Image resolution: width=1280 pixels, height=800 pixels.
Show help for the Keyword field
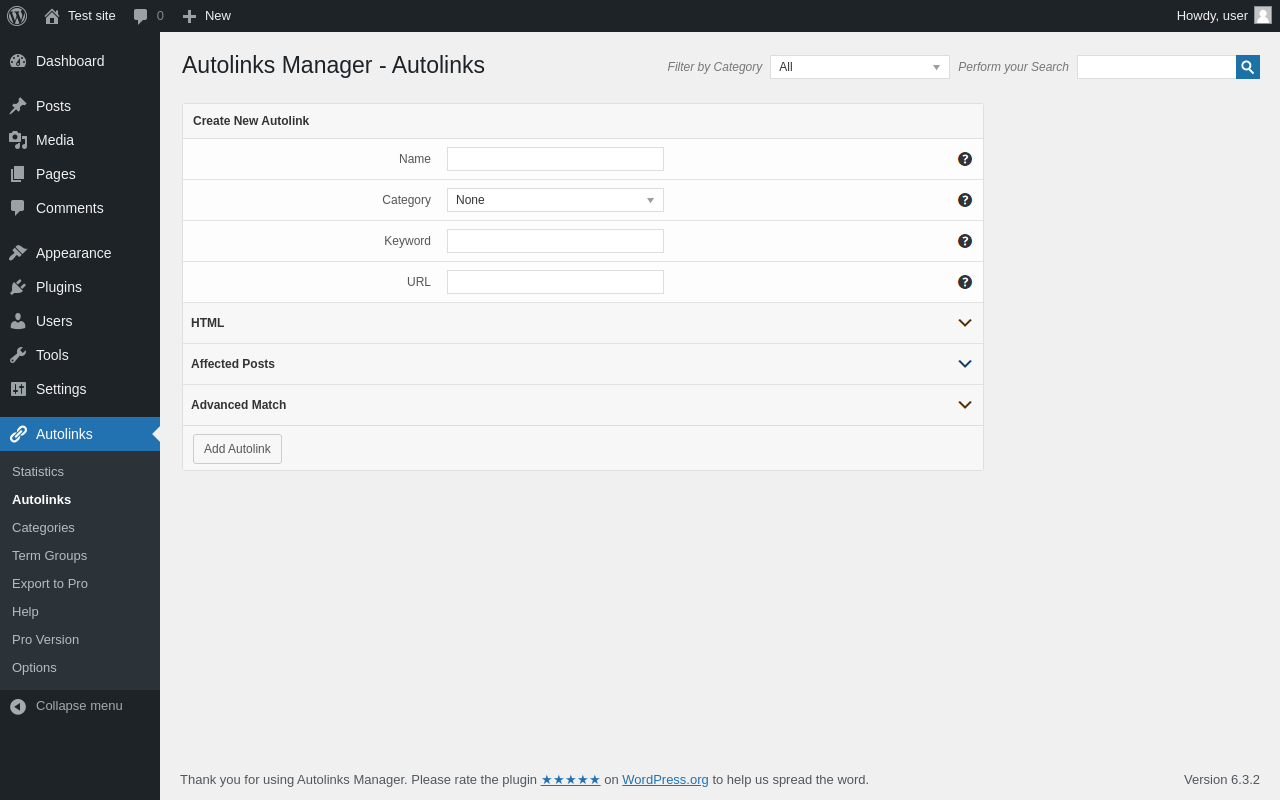point(965,241)
